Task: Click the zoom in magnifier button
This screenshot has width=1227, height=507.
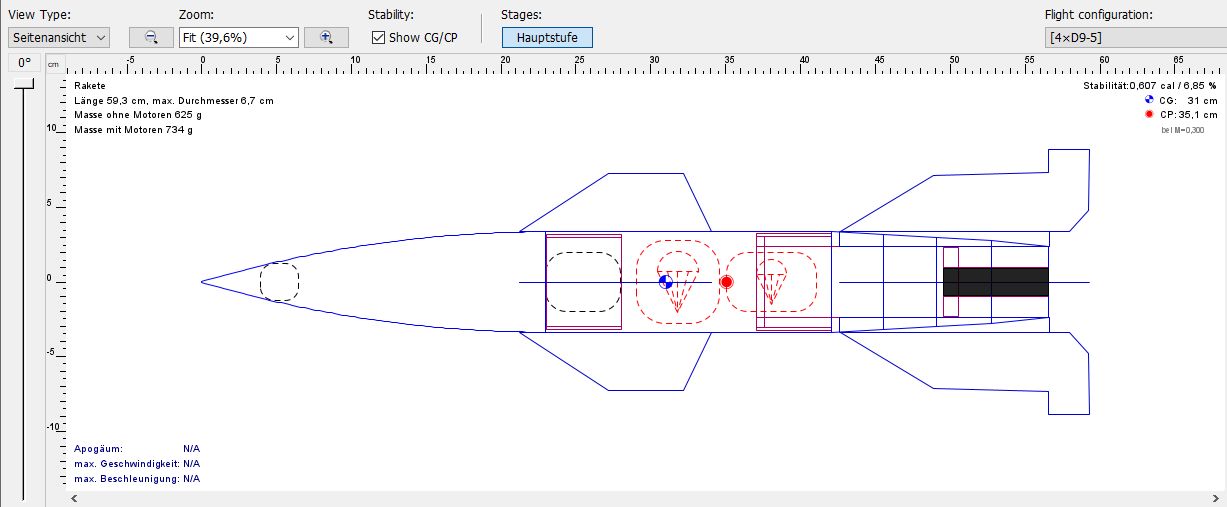Action: pyautogui.click(x=326, y=37)
